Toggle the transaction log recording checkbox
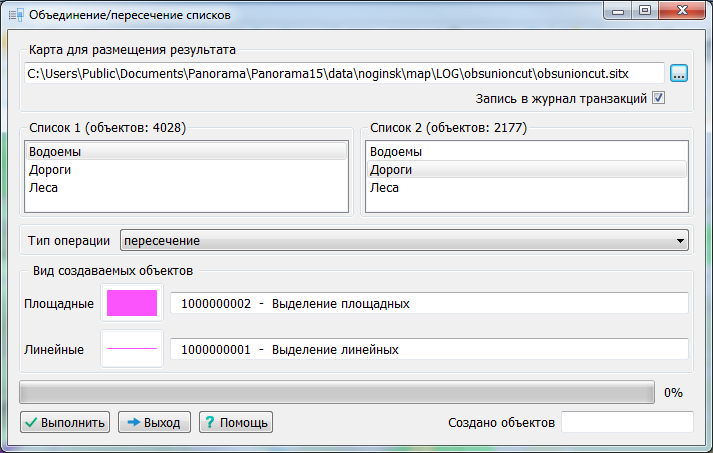 658,98
